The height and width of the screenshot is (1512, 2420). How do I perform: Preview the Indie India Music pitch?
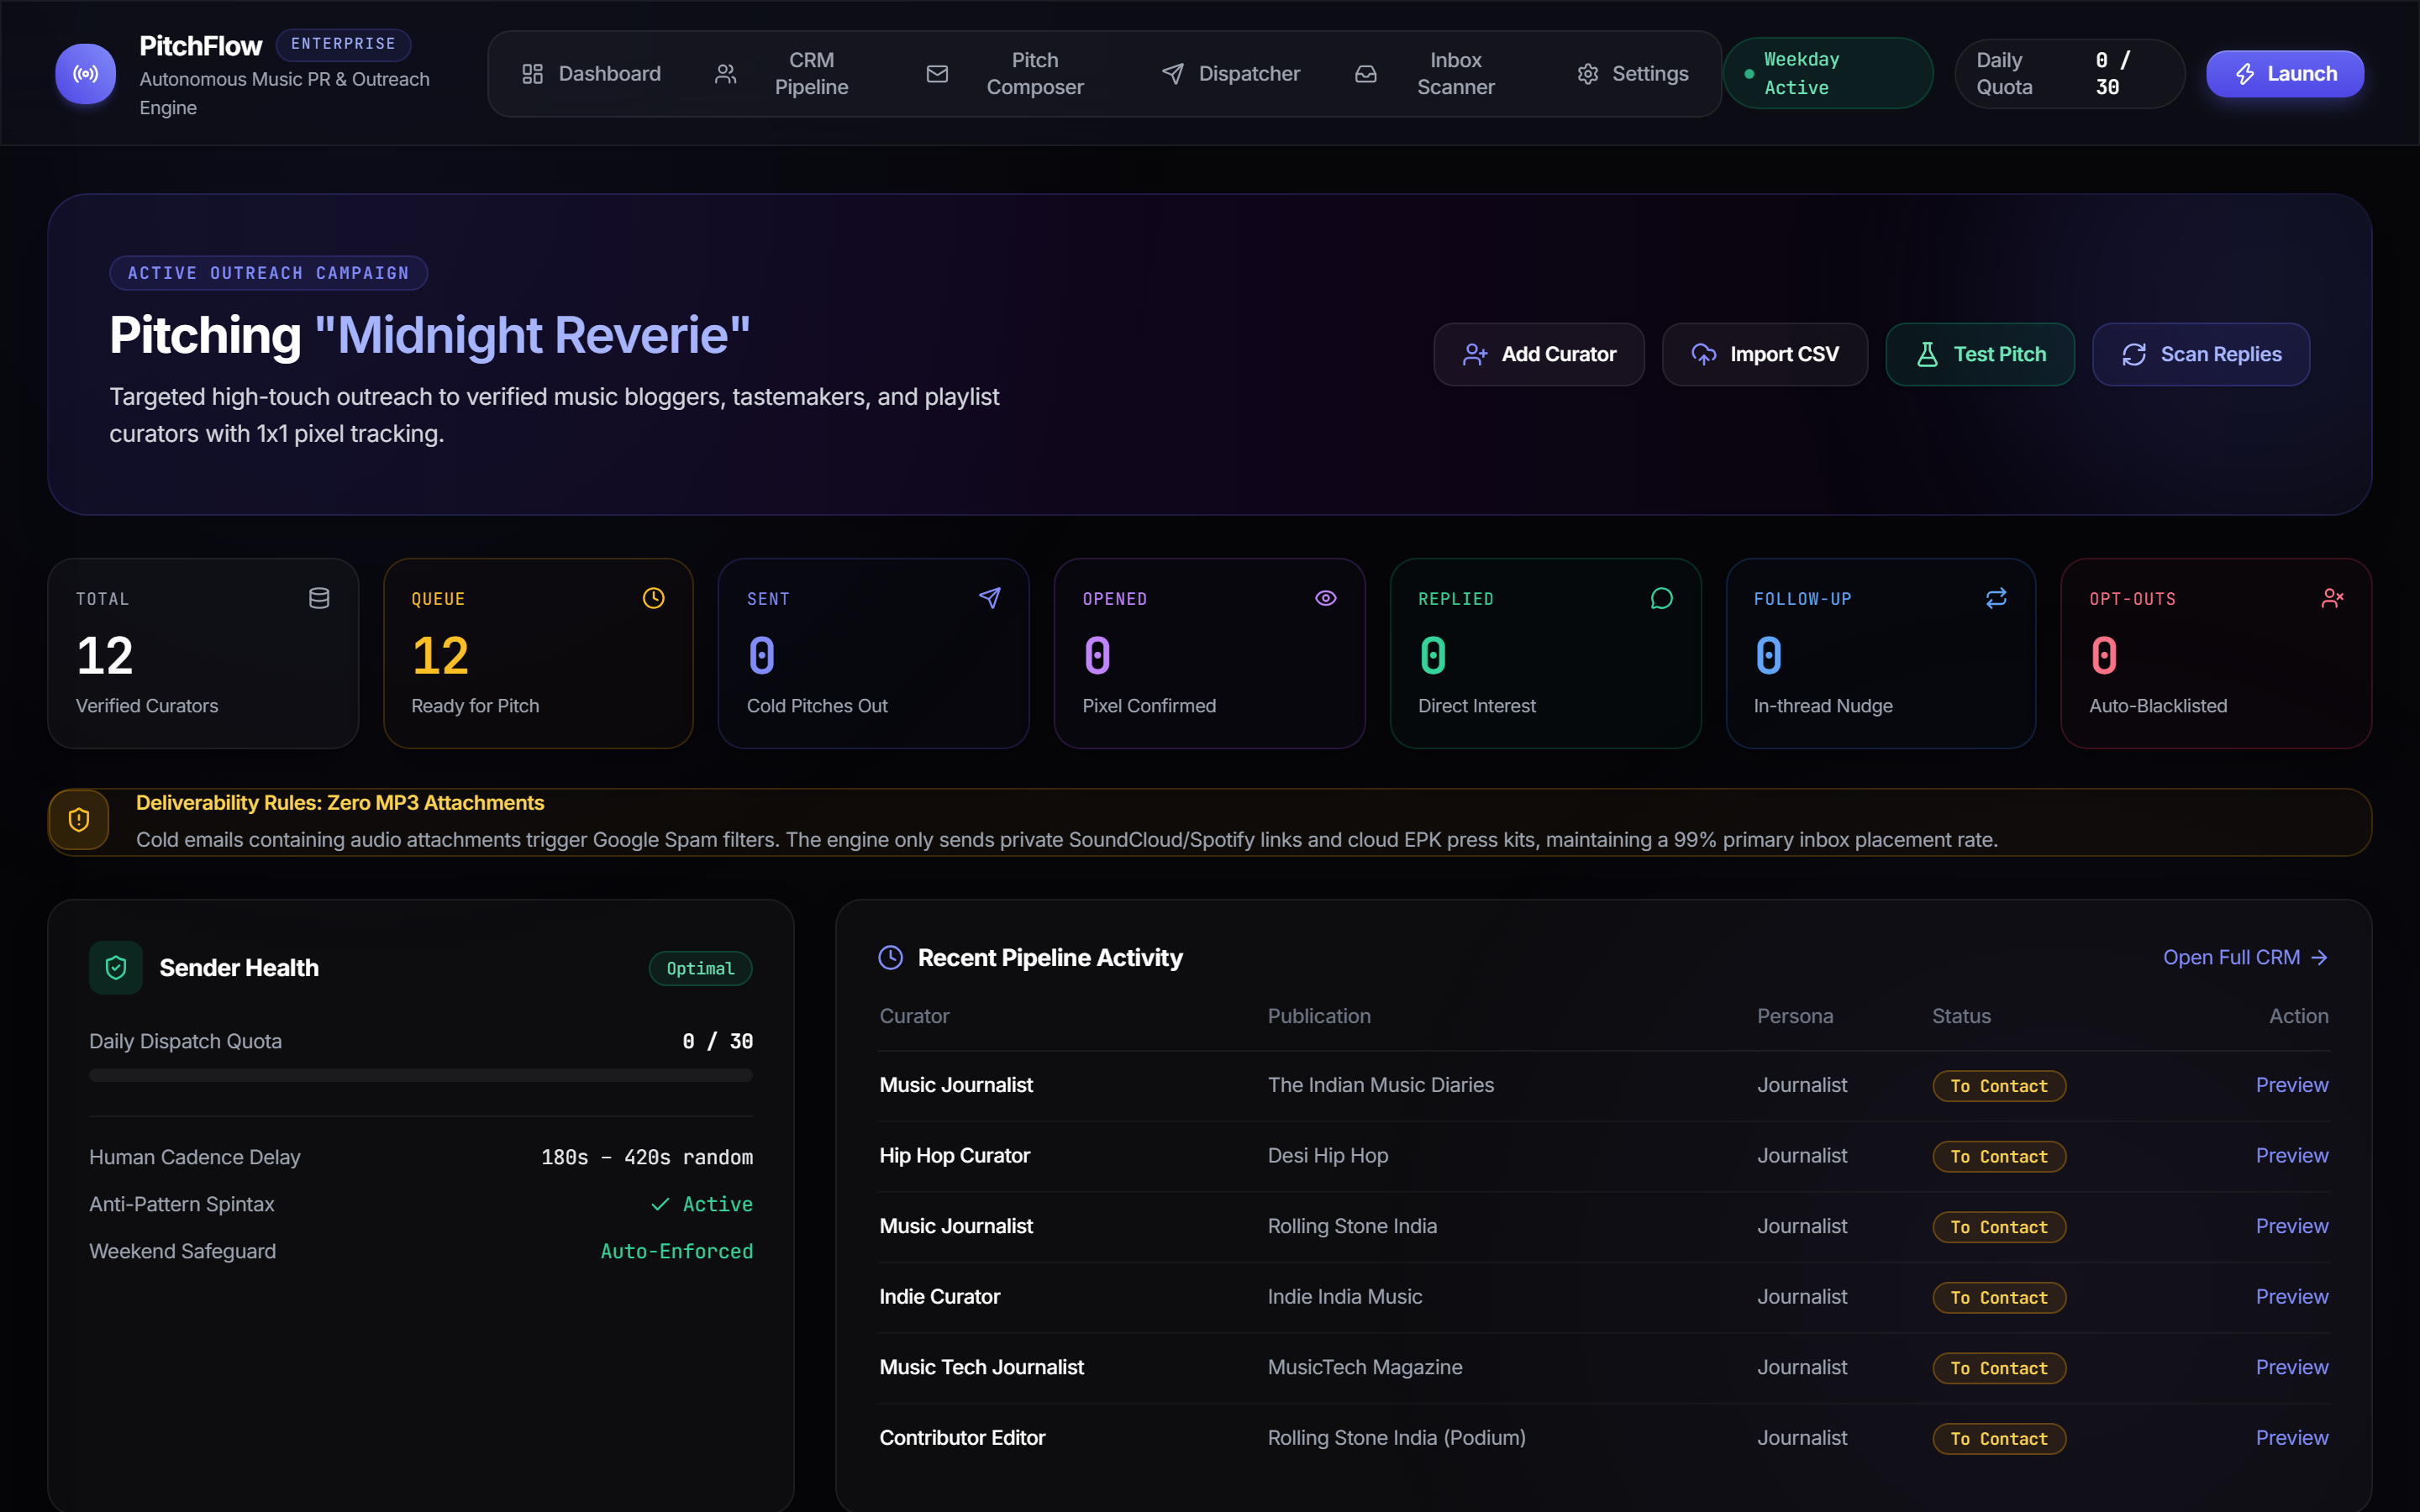tap(2292, 1296)
